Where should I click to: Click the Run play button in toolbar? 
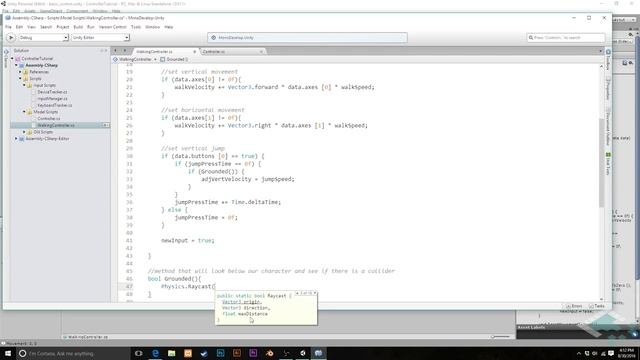coord(11,38)
